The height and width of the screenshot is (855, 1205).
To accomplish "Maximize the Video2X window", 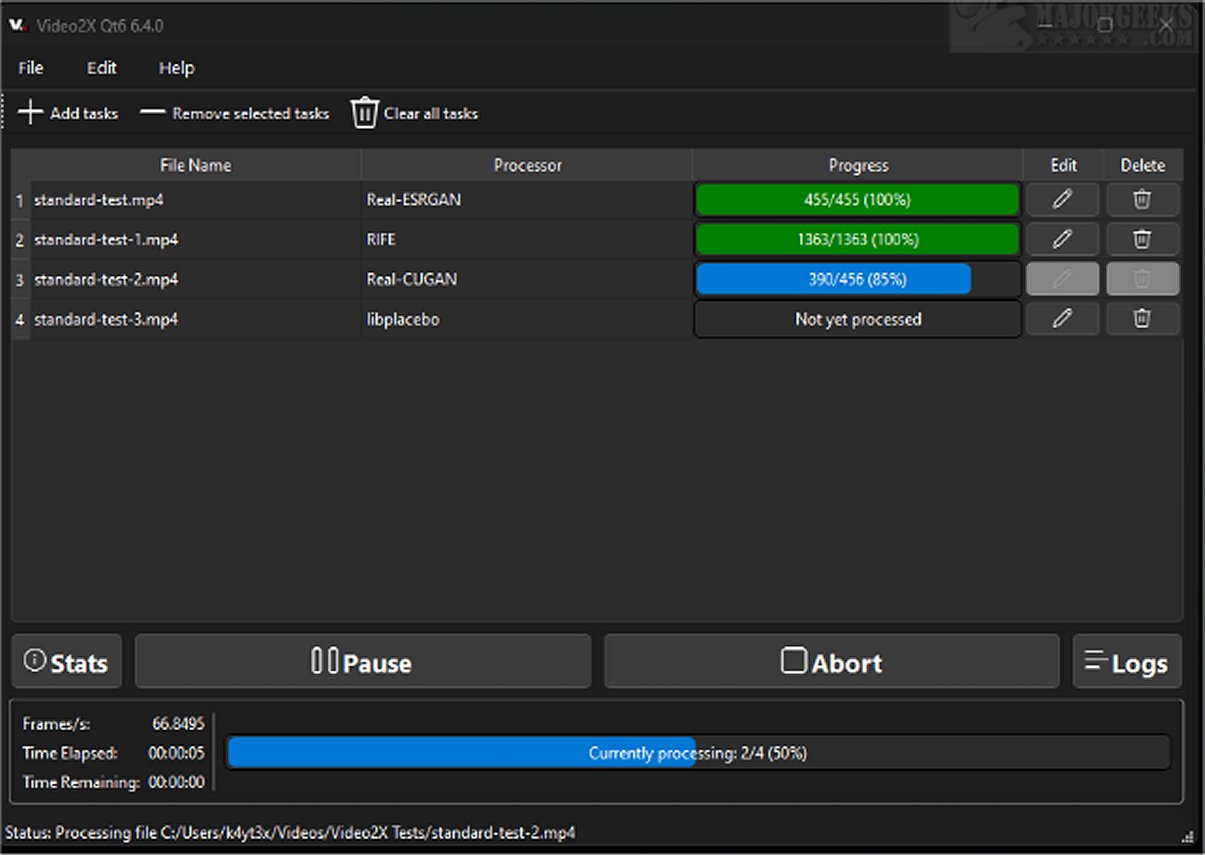I will click(x=1105, y=25).
